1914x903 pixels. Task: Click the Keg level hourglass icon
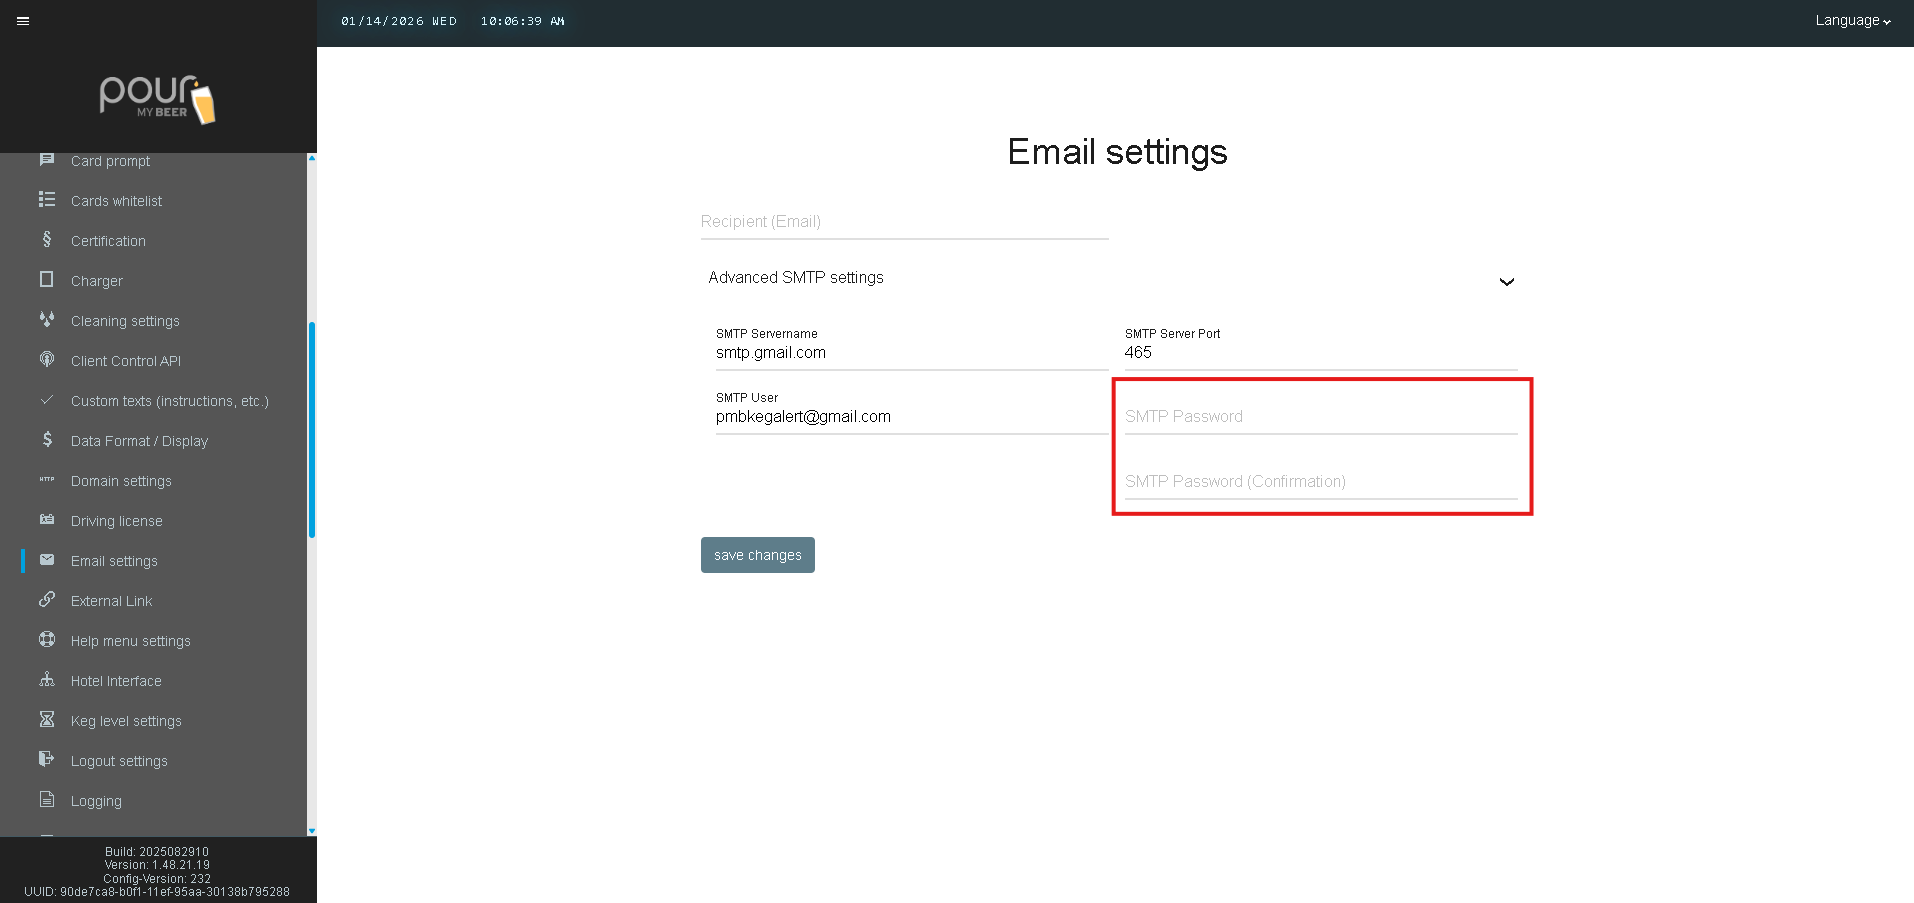point(47,720)
